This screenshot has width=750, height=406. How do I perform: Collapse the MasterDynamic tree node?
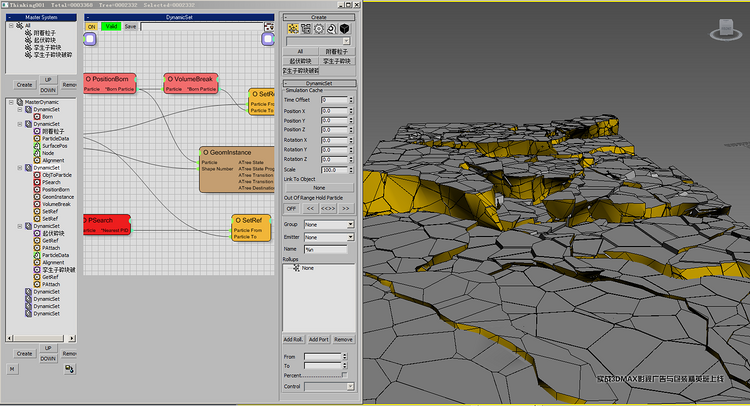[11, 102]
